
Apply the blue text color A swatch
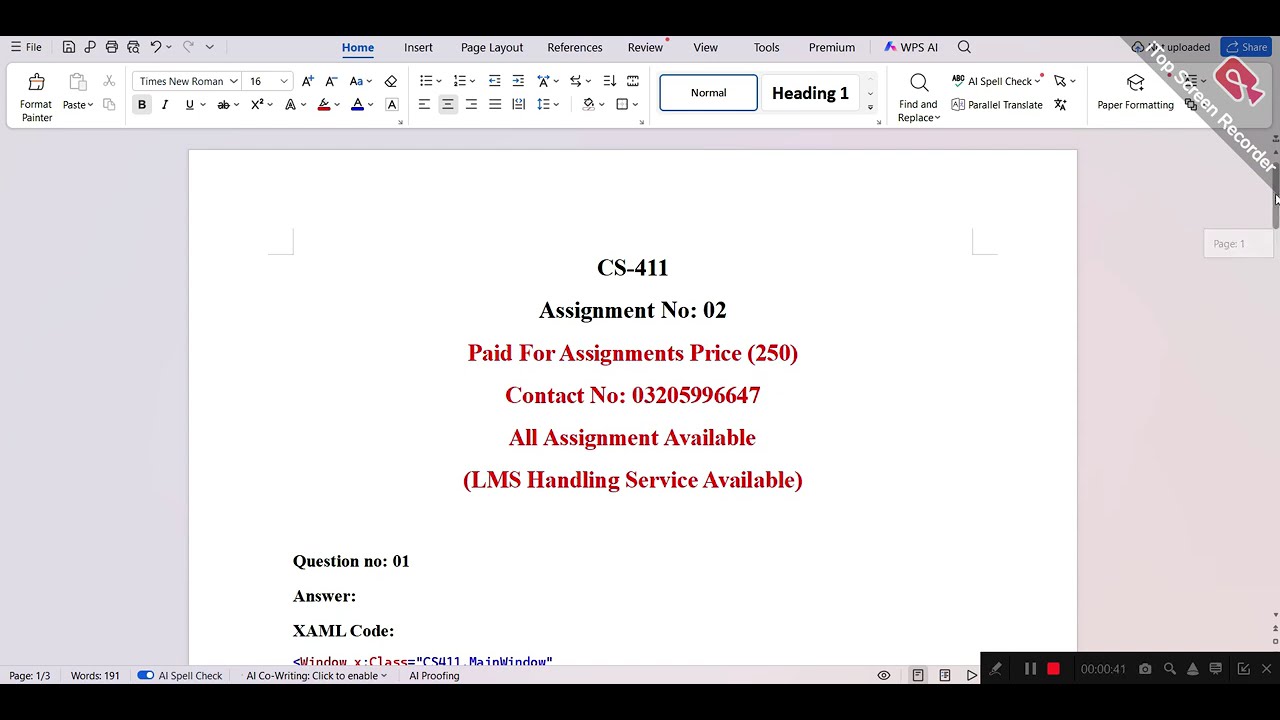(x=357, y=104)
